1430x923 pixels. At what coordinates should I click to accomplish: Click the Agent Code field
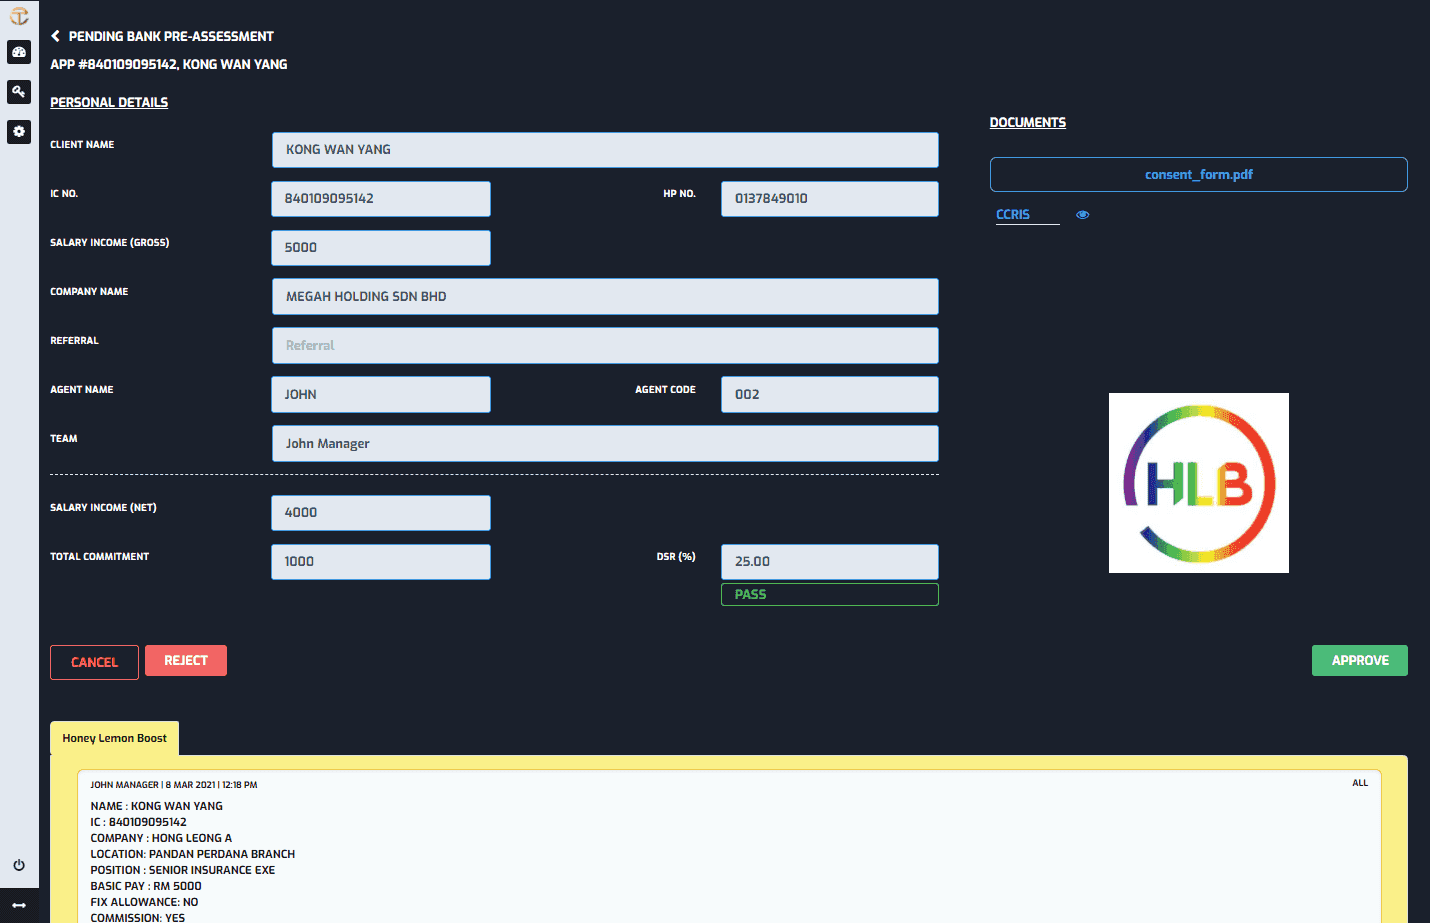click(x=829, y=394)
